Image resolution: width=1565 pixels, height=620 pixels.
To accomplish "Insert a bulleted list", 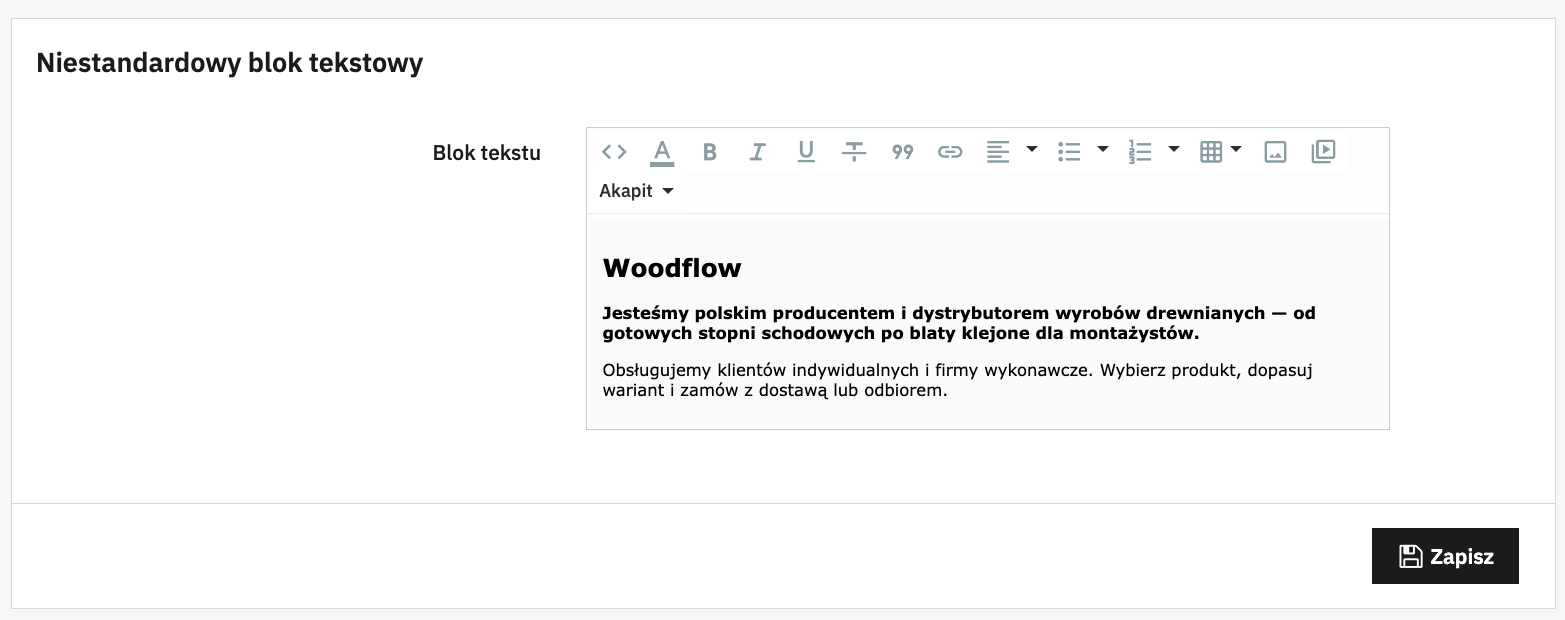I will click(1069, 152).
